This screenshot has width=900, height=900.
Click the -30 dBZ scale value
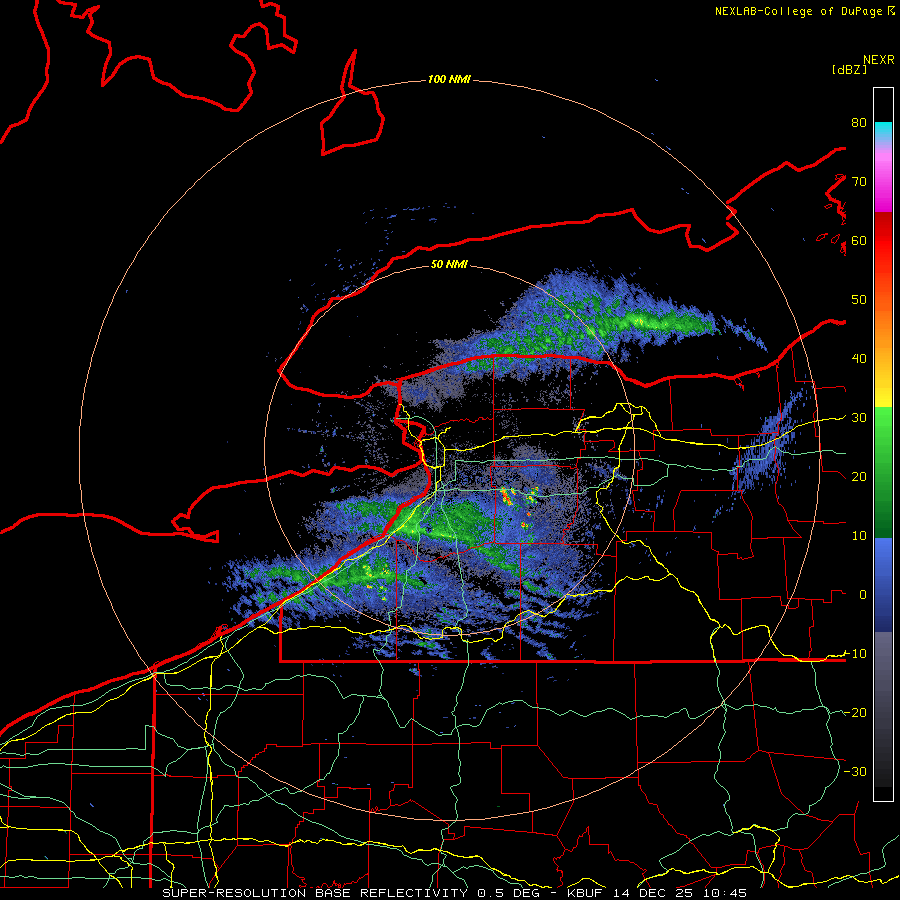click(x=855, y=771)
